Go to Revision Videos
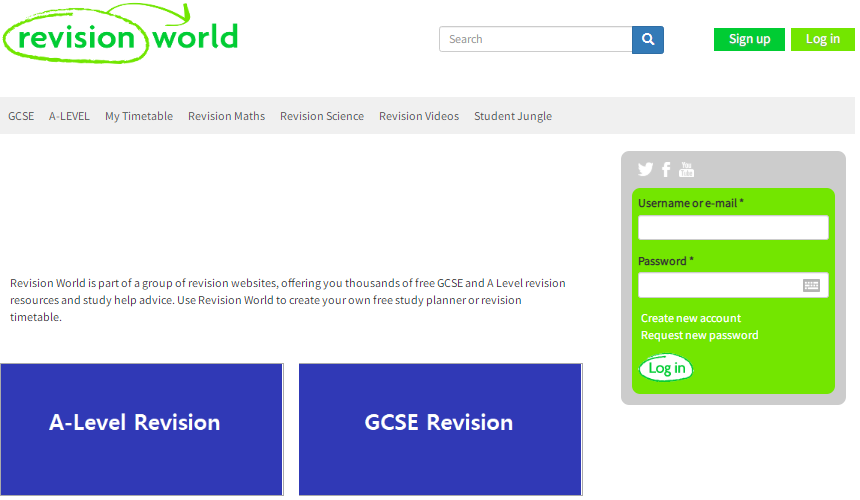 coord(419,116)
